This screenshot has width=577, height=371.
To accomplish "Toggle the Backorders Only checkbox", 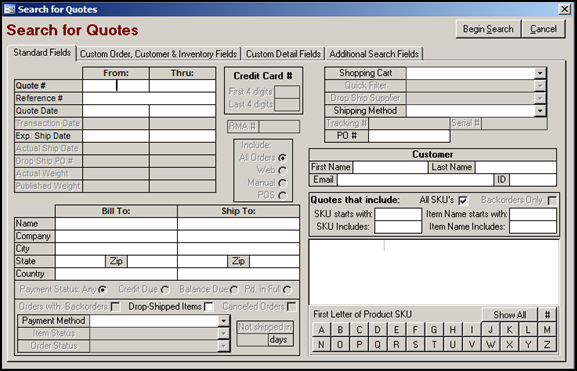I will coord(552,201).
